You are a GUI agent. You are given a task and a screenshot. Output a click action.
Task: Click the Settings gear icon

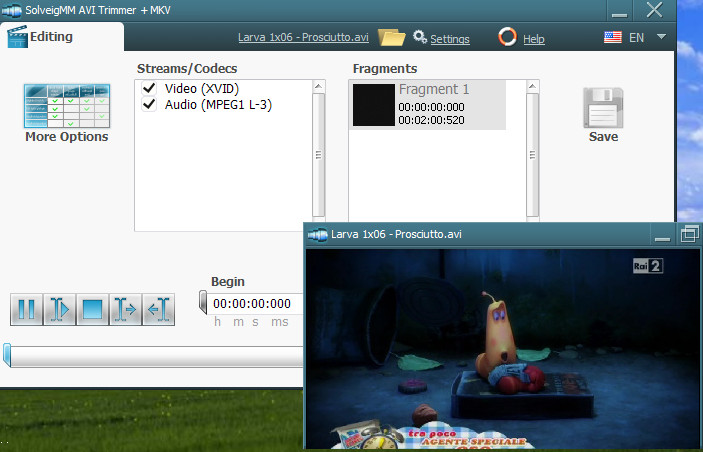[420, 37]
